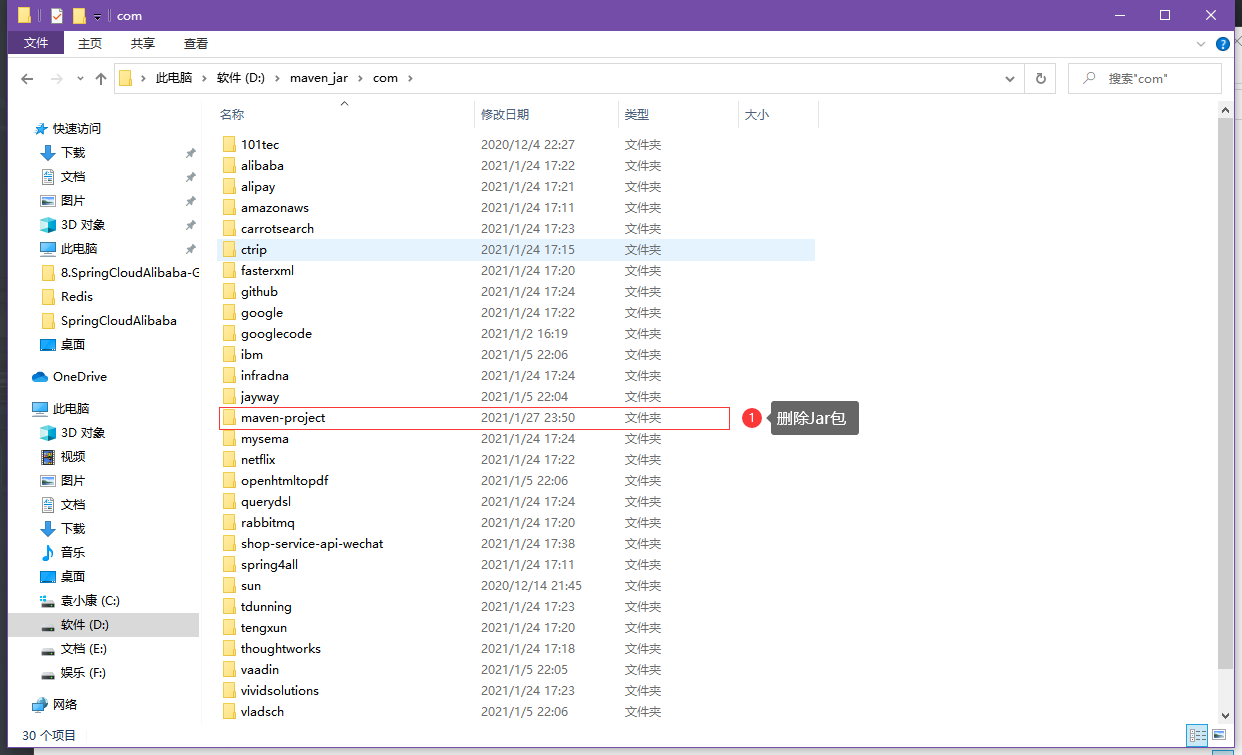Viewport: 1242px width, 755px height.
Task: Open drive 文档 (E:)
Action: tap(83, 648)
